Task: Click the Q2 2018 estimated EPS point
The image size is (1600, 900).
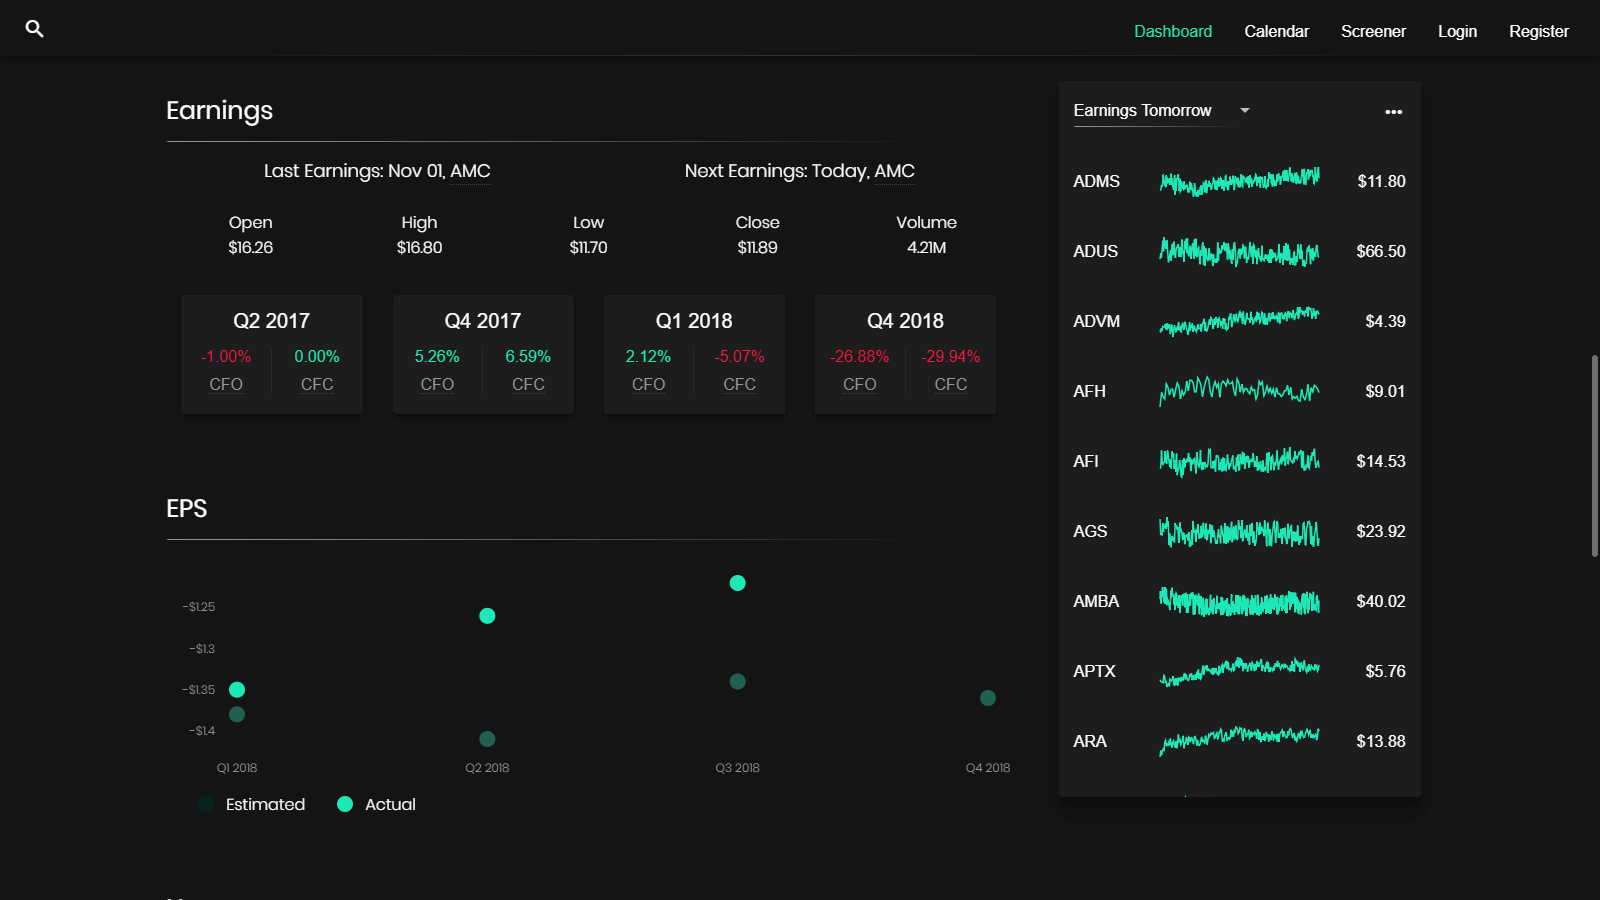Action: tap(487, 739)
